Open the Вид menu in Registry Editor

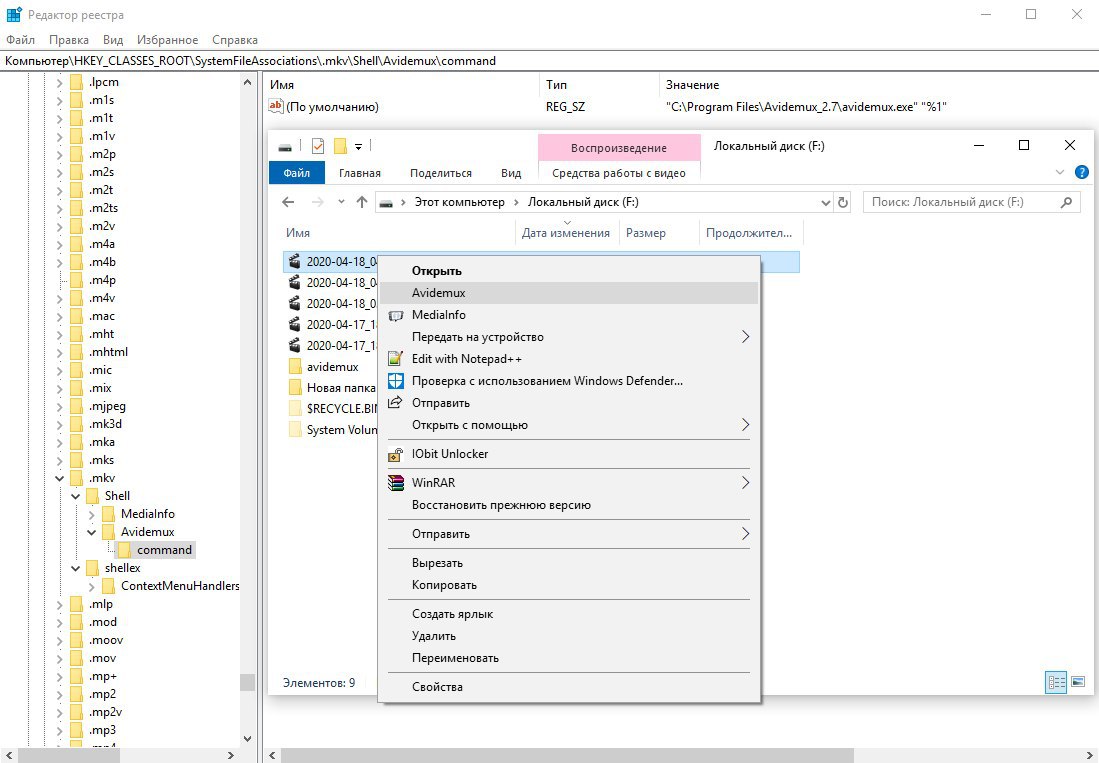coord(113,40)
